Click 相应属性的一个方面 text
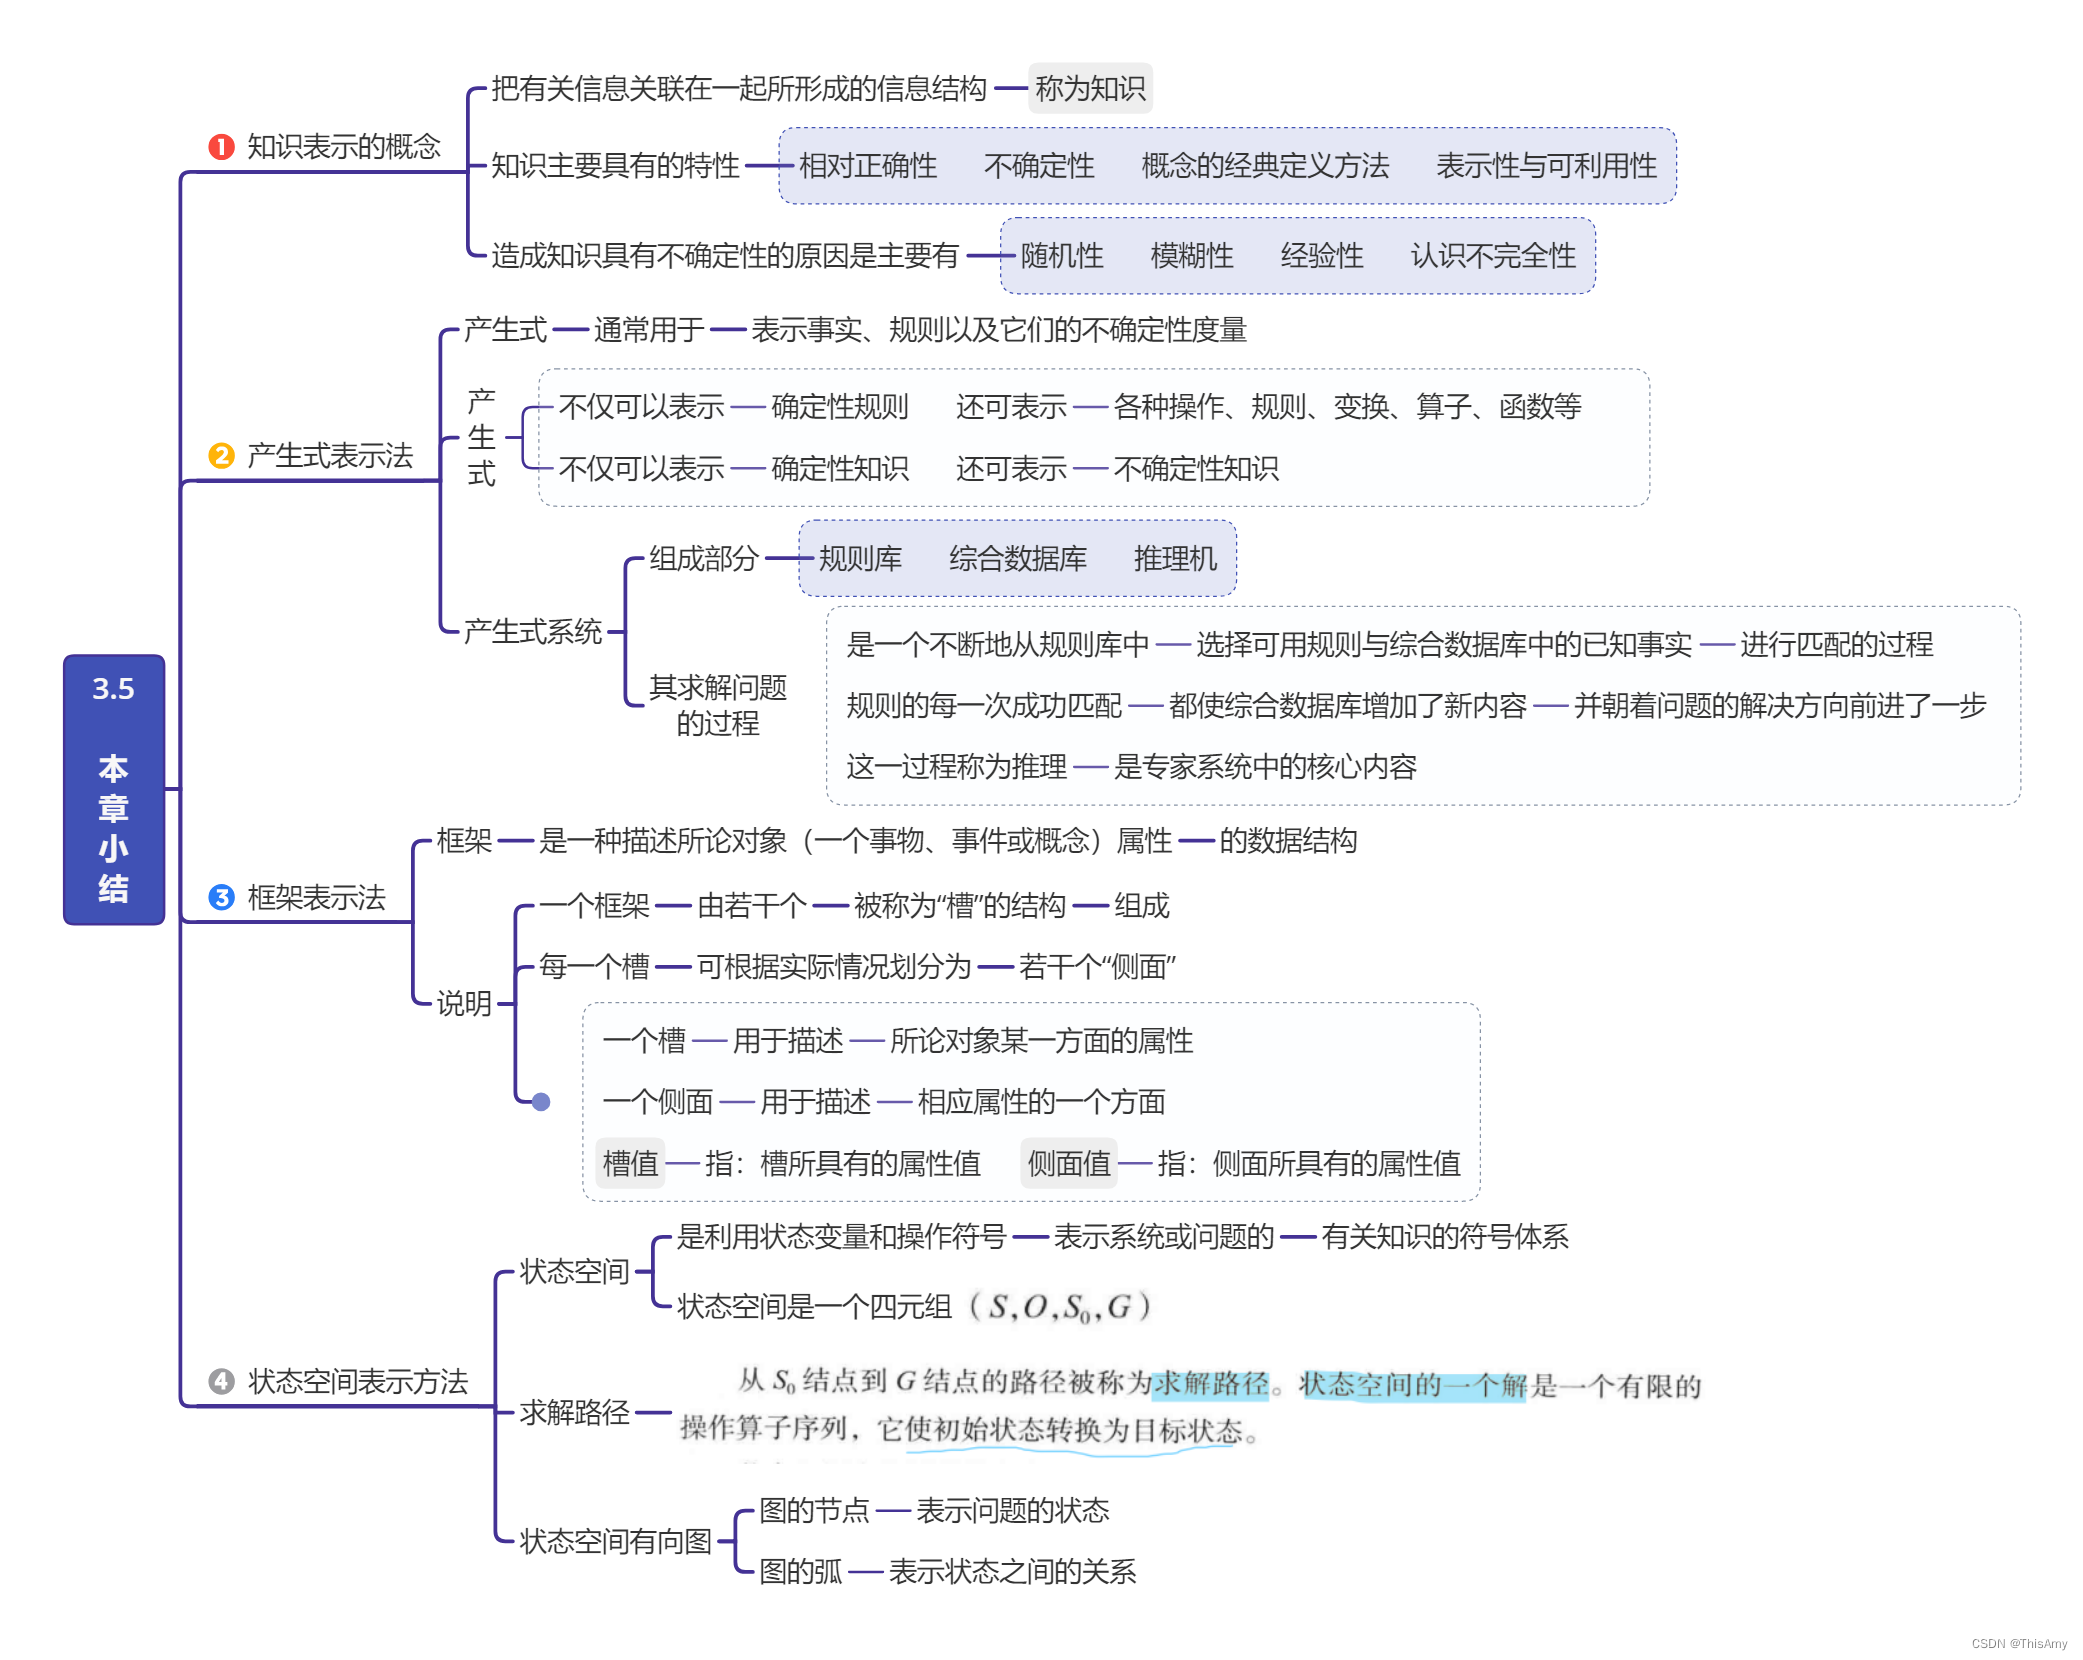The image size is (2083, 1660). pyautogui.click(x=1042, y=1102)
